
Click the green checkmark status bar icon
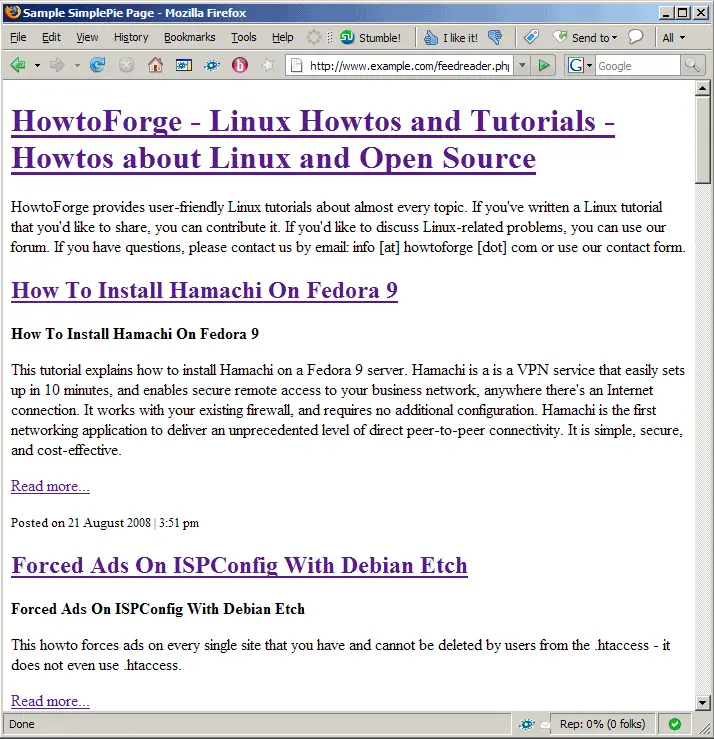675,724
